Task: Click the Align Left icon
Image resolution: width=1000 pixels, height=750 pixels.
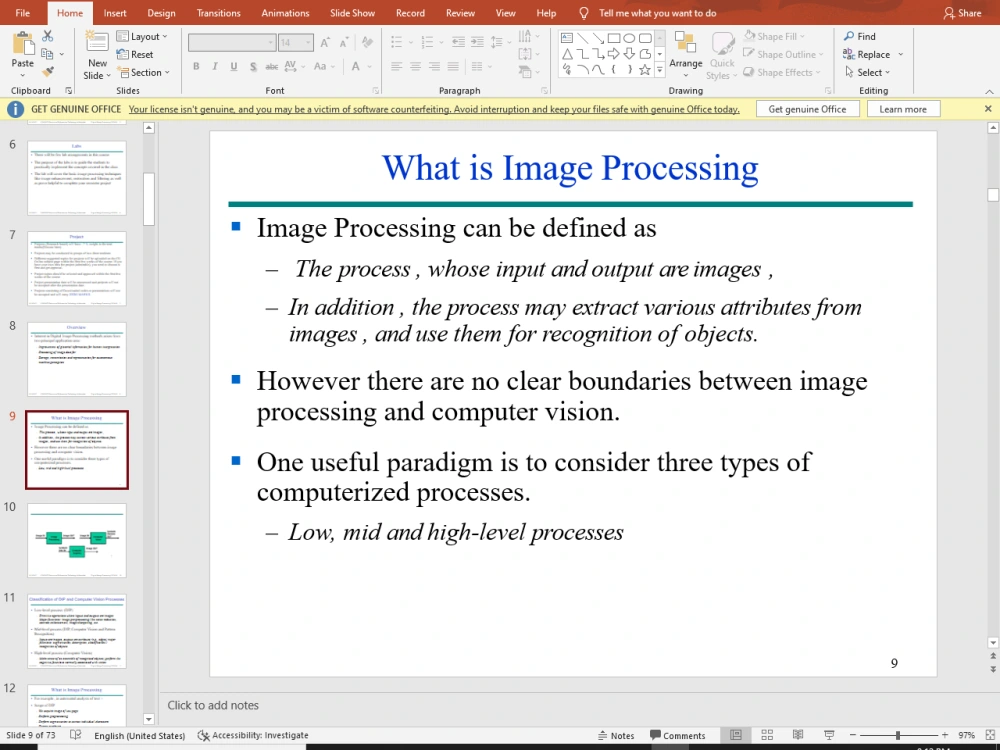Action: (x=396, y=66)
